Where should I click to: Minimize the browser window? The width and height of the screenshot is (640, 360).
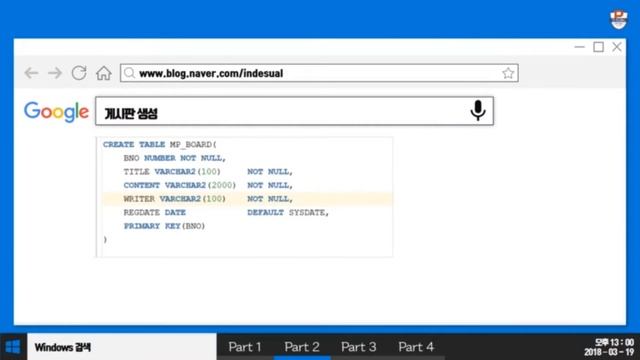pyautogui.click(x=580, y=47)
